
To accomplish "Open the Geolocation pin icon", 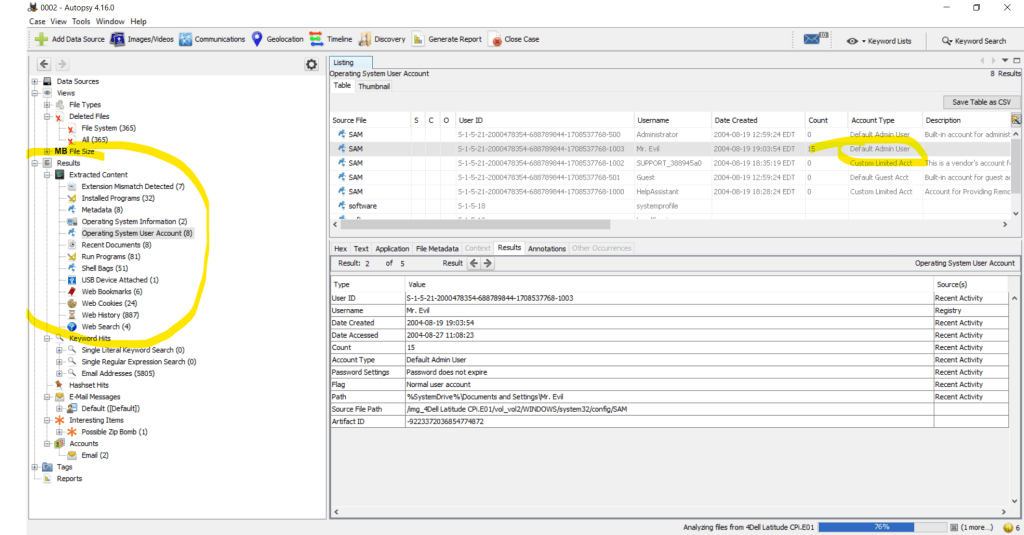I will 257,40.
